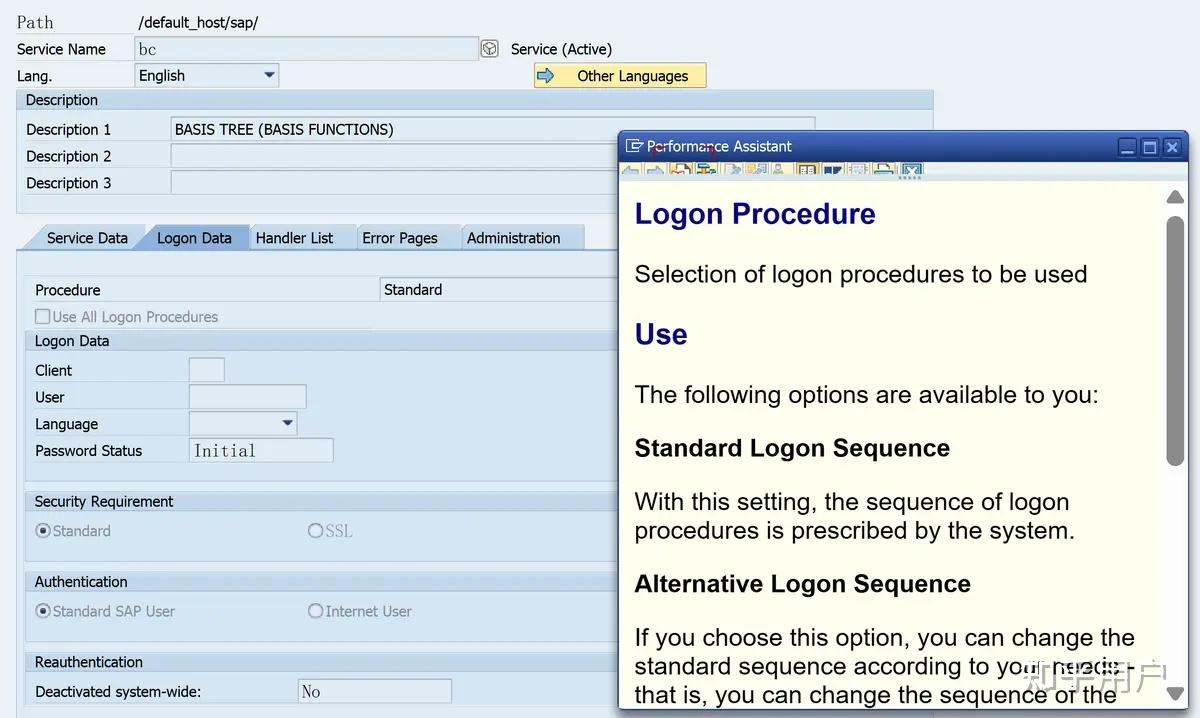The image size is (1200, 718).
Task: Open the Error Pages tab
Action: [400, 237]
